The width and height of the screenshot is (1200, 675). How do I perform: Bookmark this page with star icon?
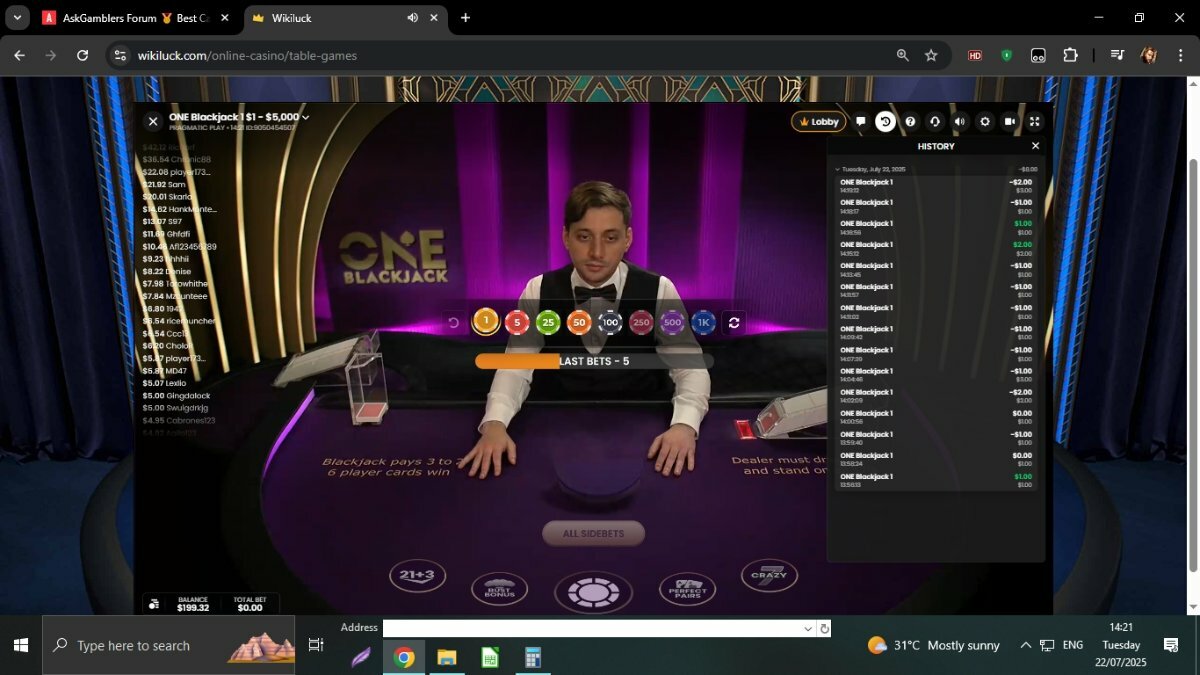point(931,56)
